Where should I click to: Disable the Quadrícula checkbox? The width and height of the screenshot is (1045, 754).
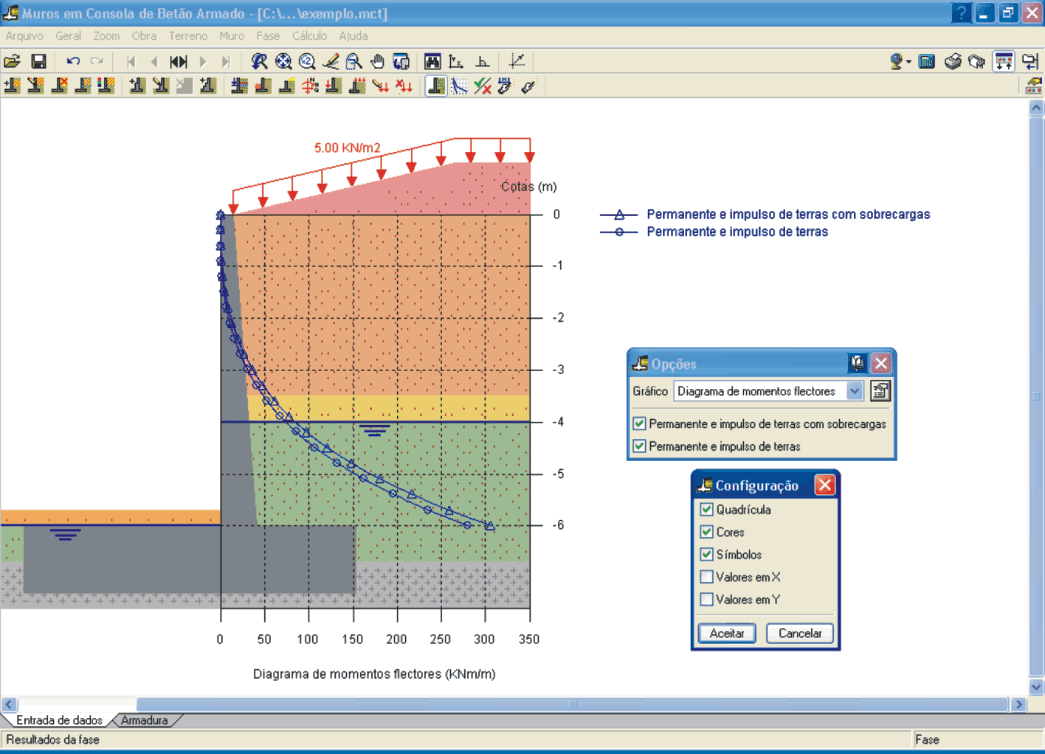(707, 510)
